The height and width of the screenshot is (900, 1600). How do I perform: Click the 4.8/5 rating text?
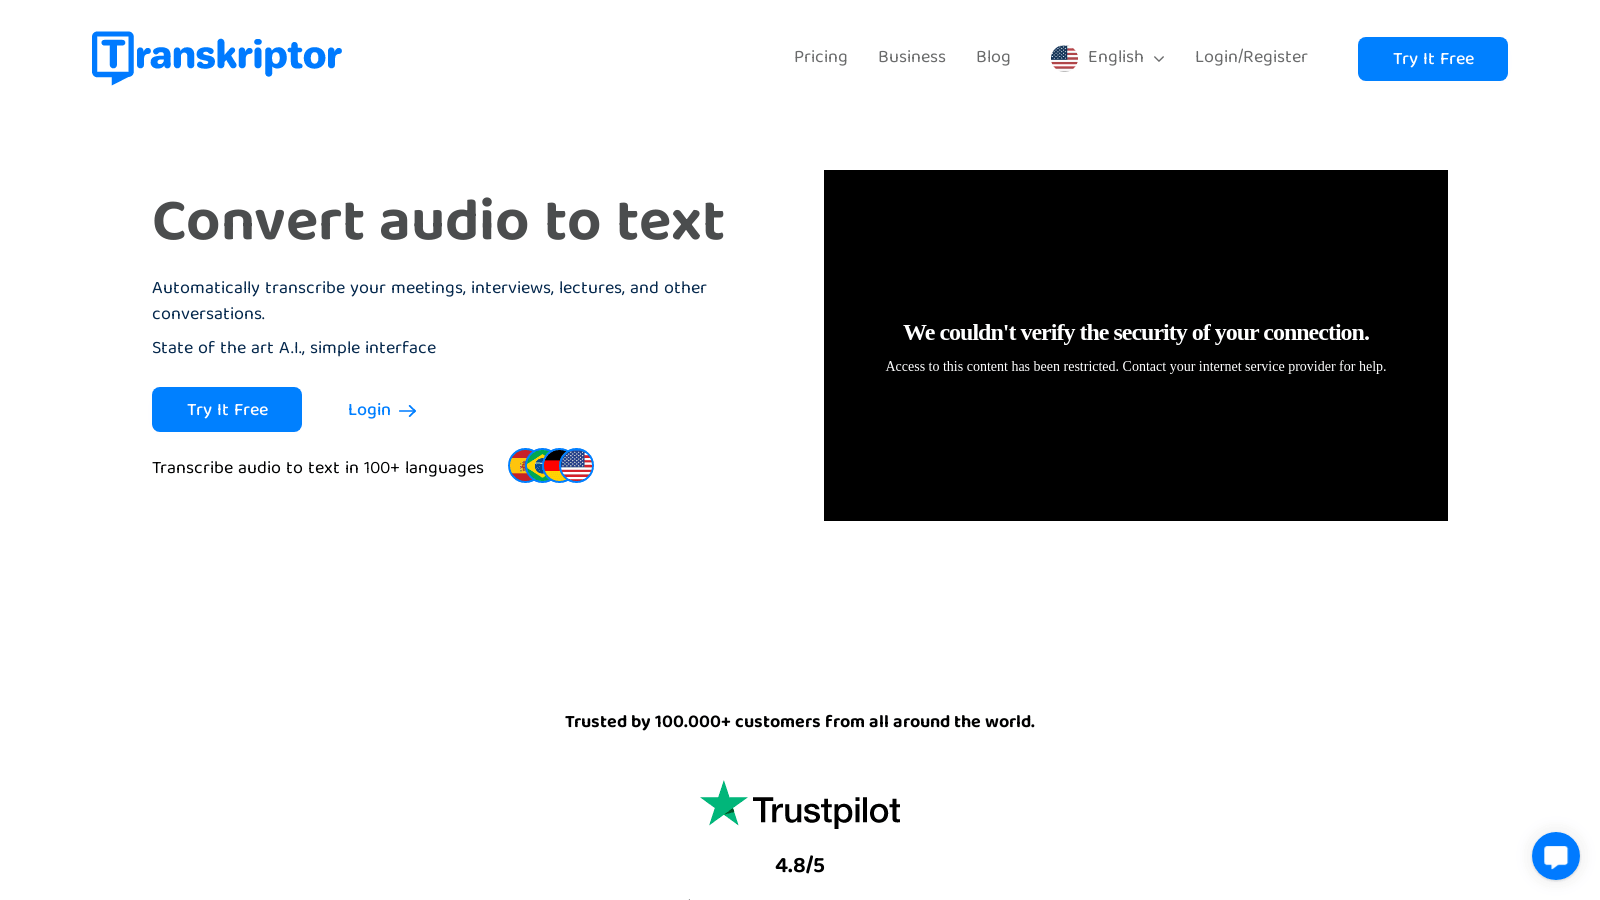point(800,865)
